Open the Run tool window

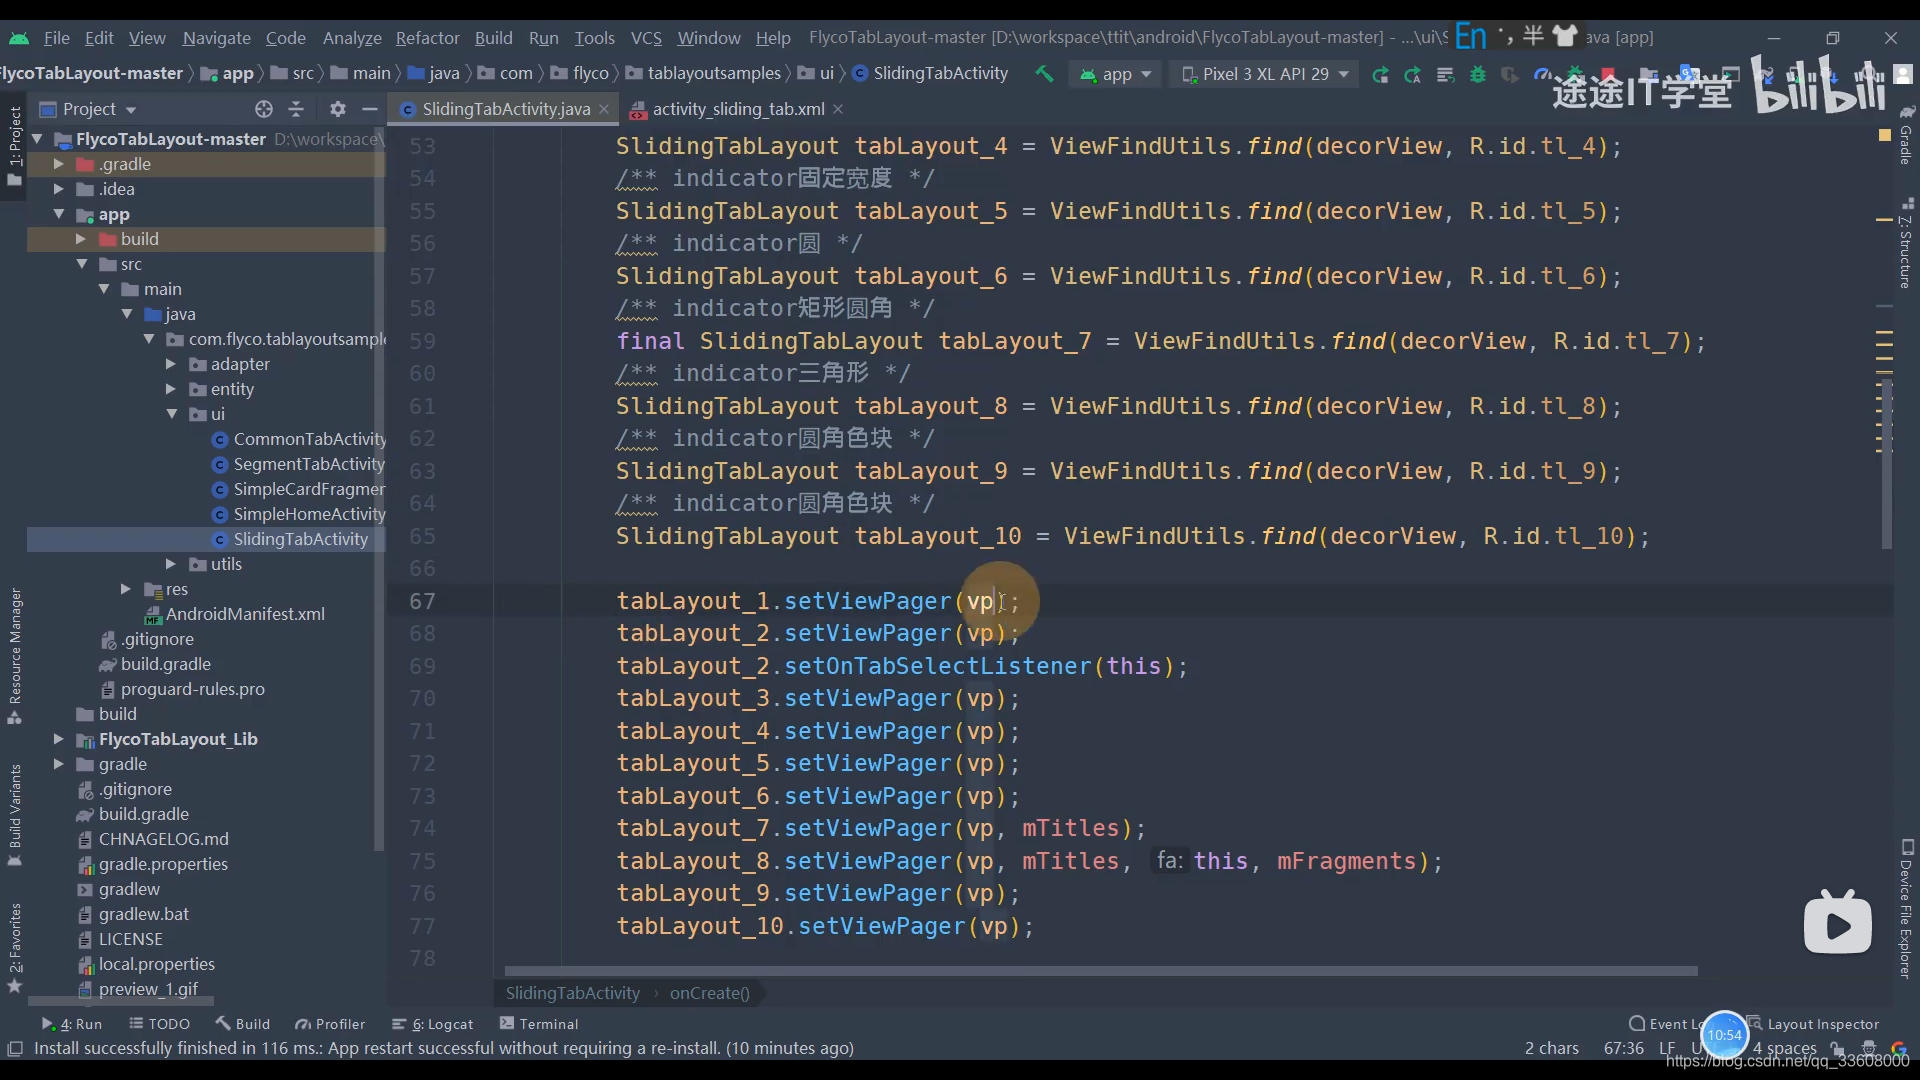[x=72, y=1024]
